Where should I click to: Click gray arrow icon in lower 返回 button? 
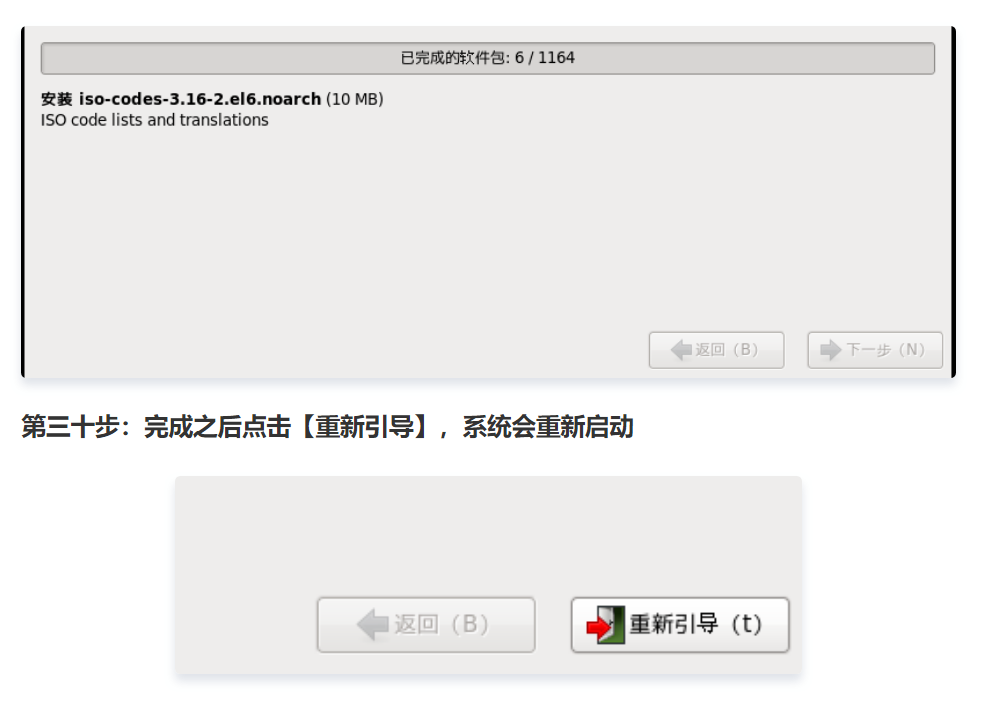[373, 625]
